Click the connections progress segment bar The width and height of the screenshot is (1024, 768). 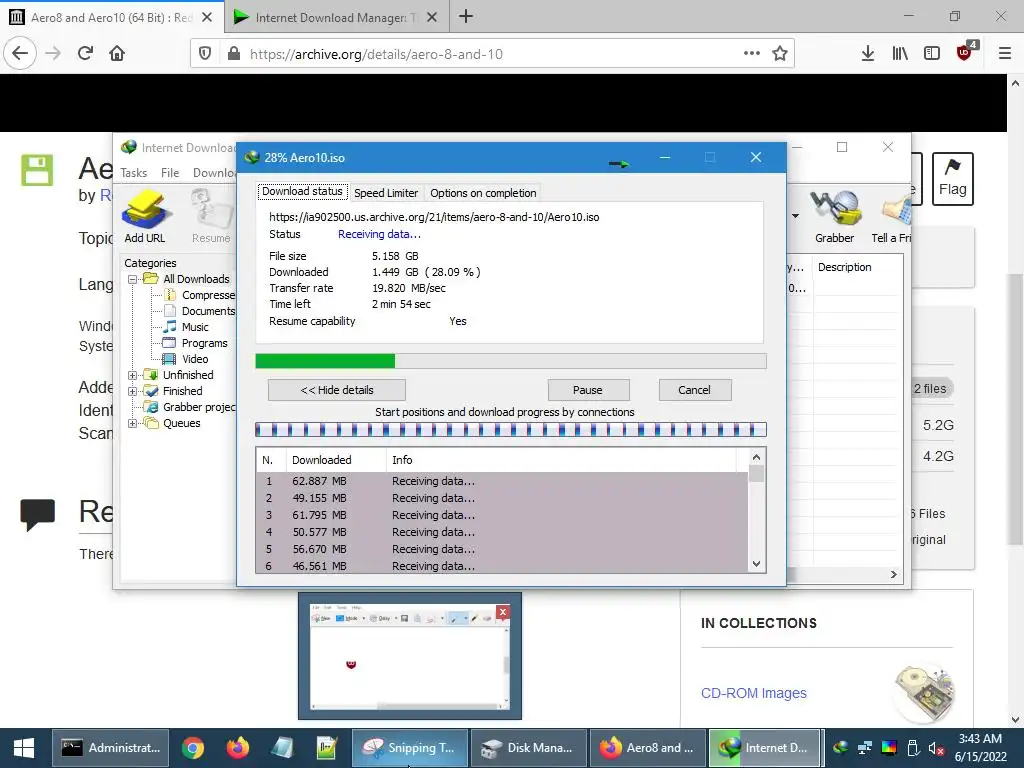(x=511, y=430)
